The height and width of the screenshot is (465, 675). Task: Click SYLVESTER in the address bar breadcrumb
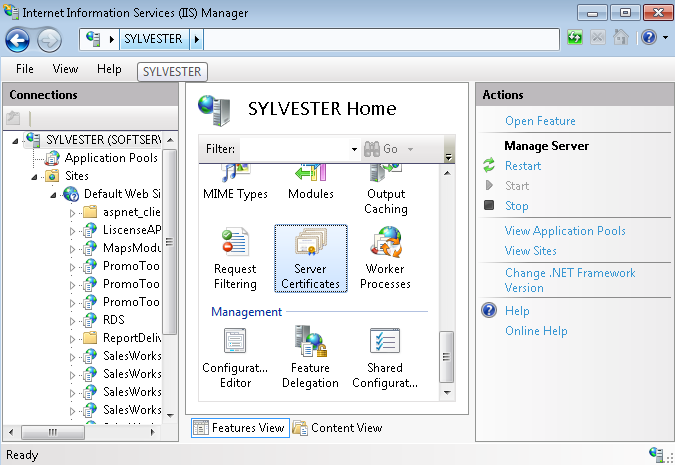coord(153,39)
